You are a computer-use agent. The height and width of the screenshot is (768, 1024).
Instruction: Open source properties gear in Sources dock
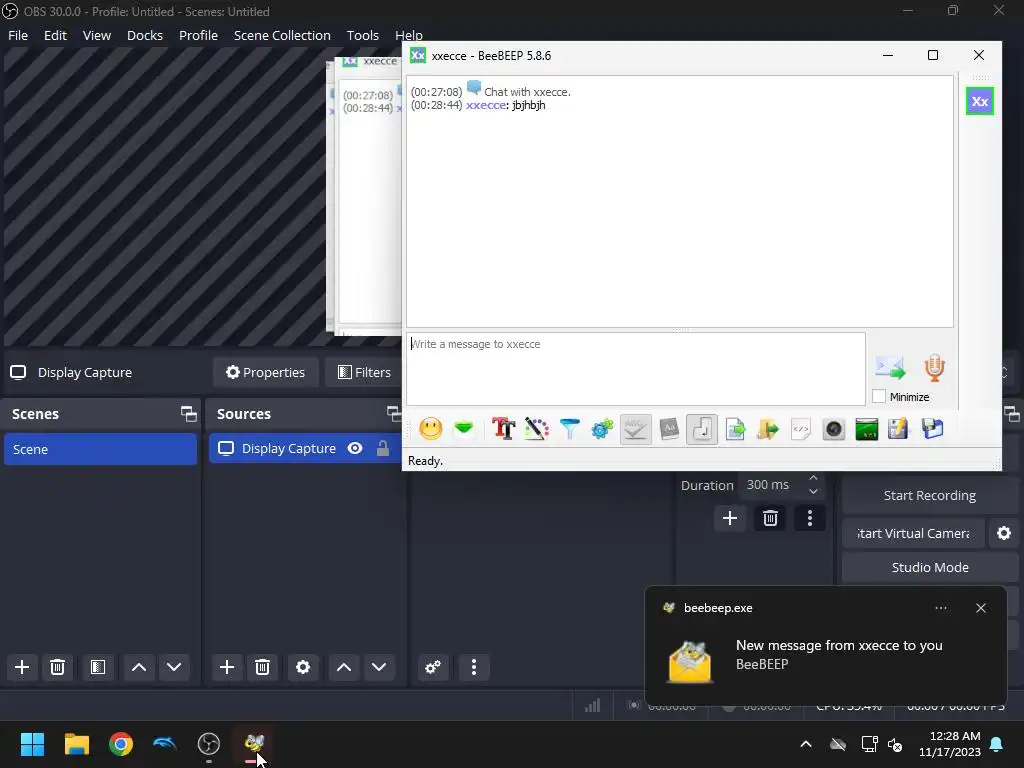[x=303, y=667]
